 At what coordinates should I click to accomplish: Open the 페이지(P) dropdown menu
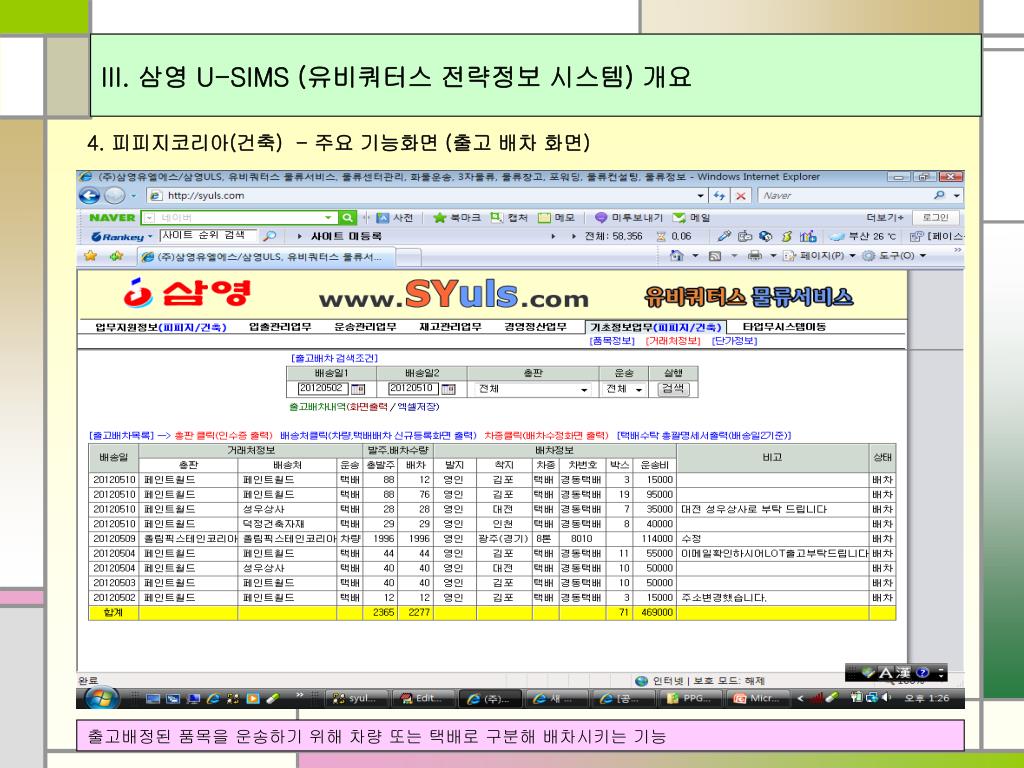(820, 256)
